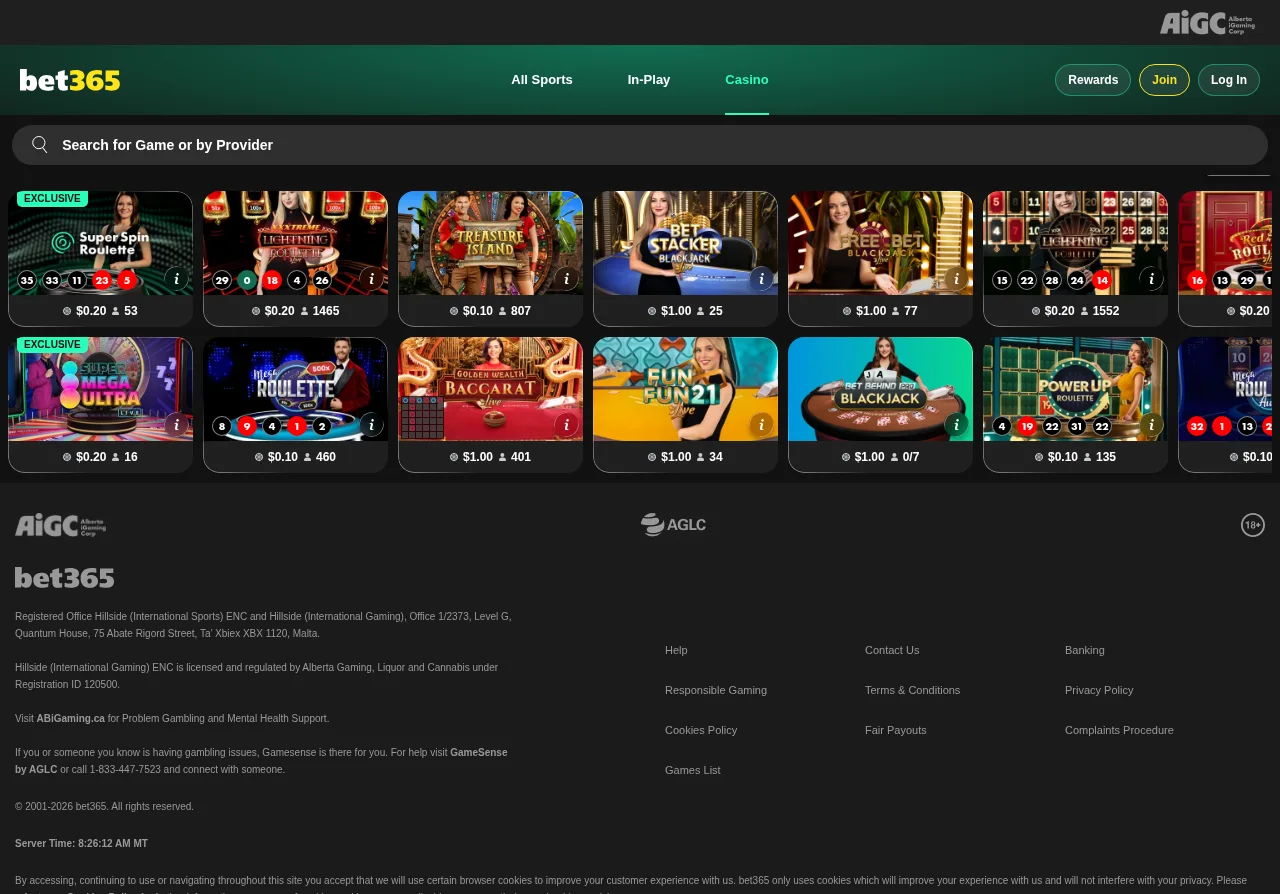Open the Help footer link
Image resolution: width=1280 pixels, height=894 pixels.
pyautogui.click(x=676, y=650)
